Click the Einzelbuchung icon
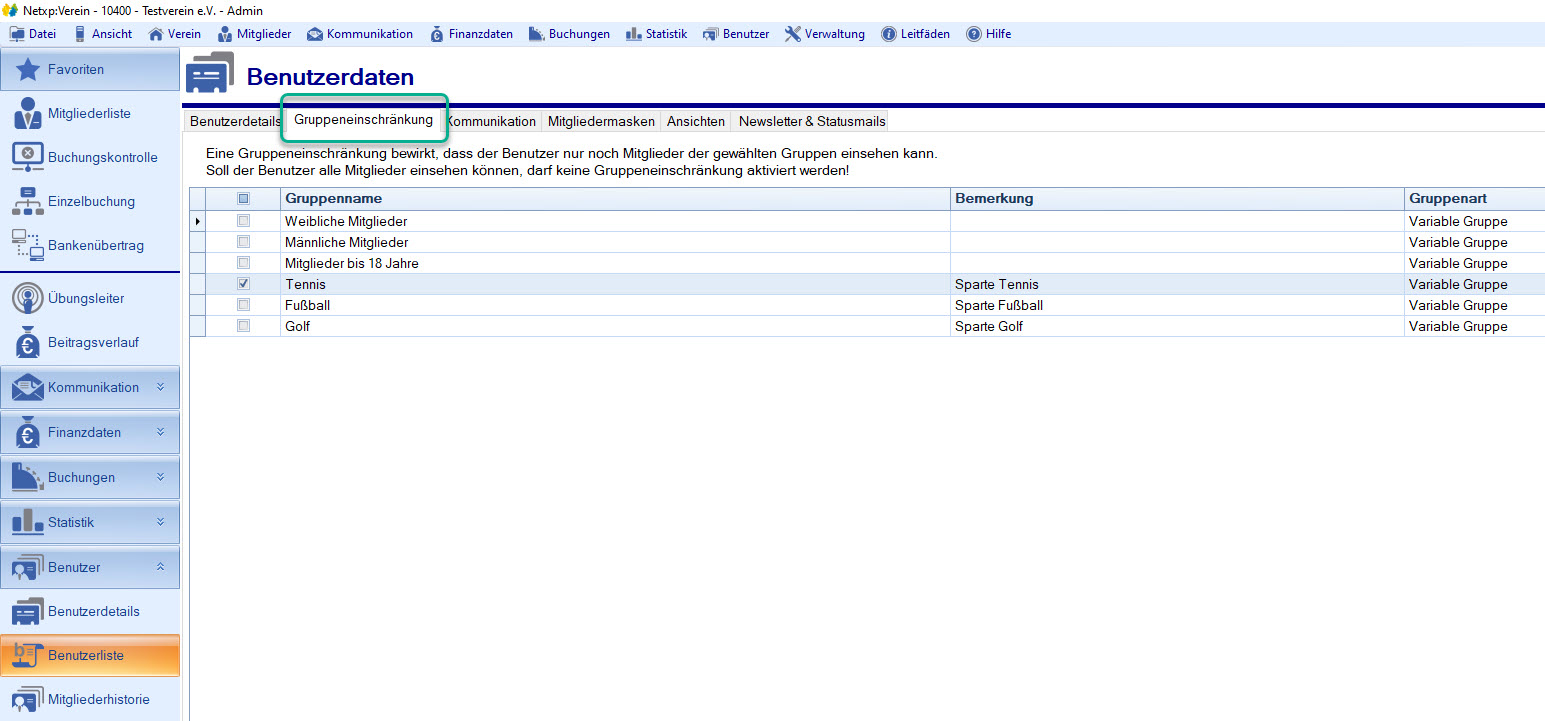This screenshot has height=721, width=1545. [x=27, y=201]
